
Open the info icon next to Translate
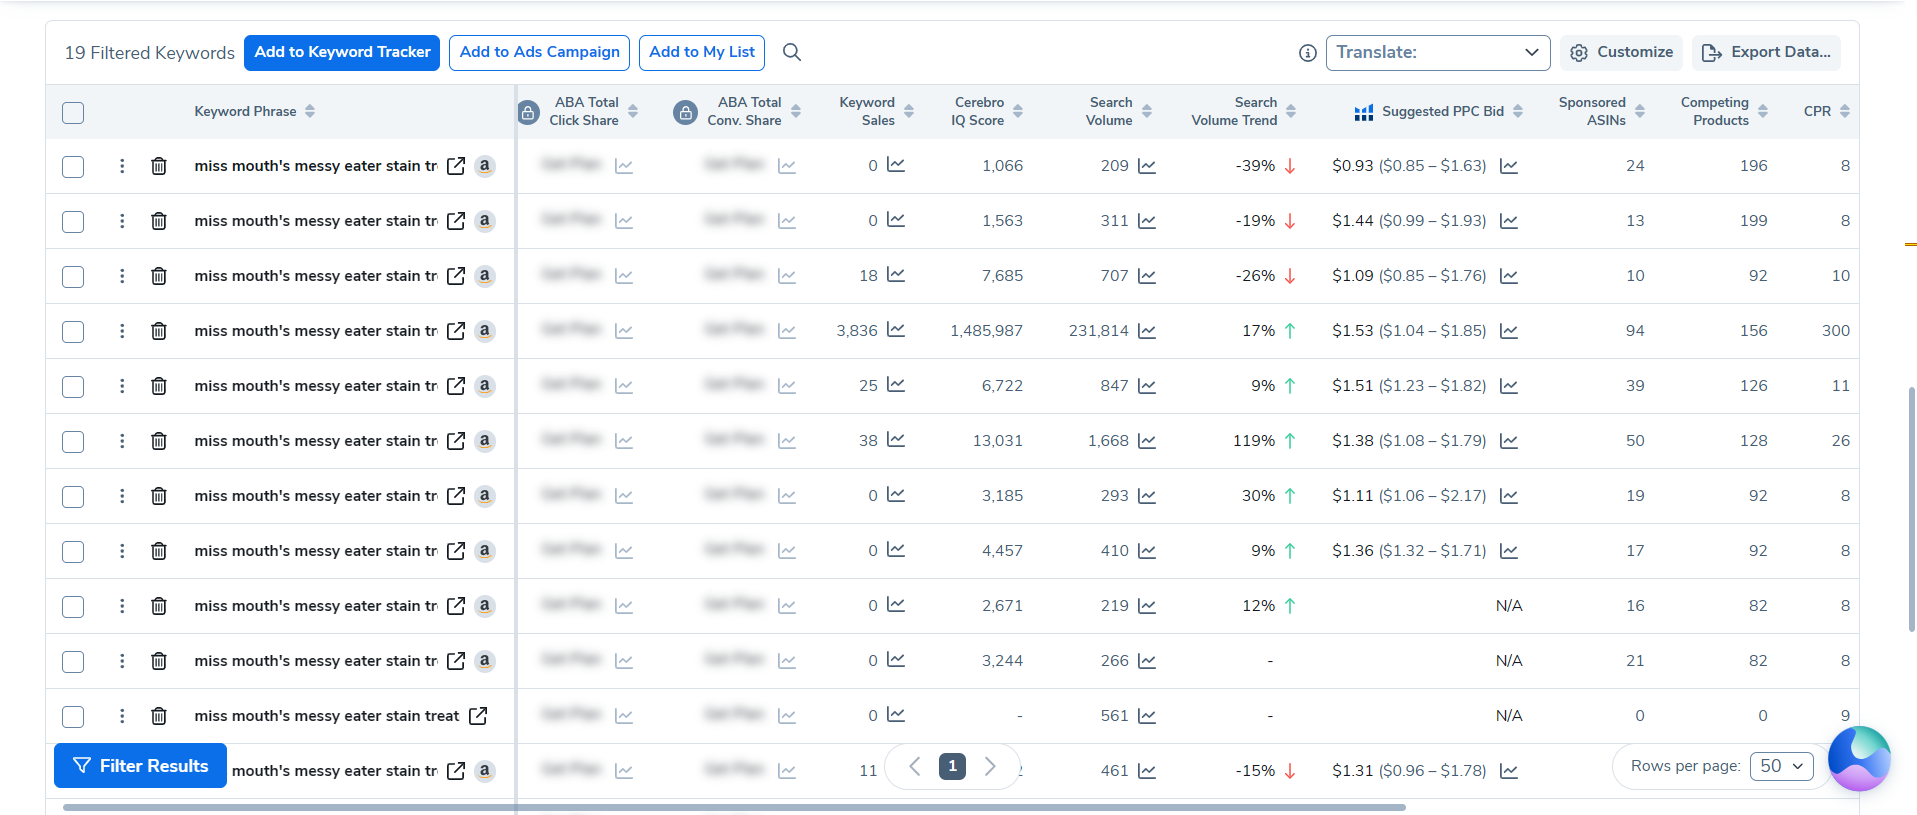click(1307, 53)
